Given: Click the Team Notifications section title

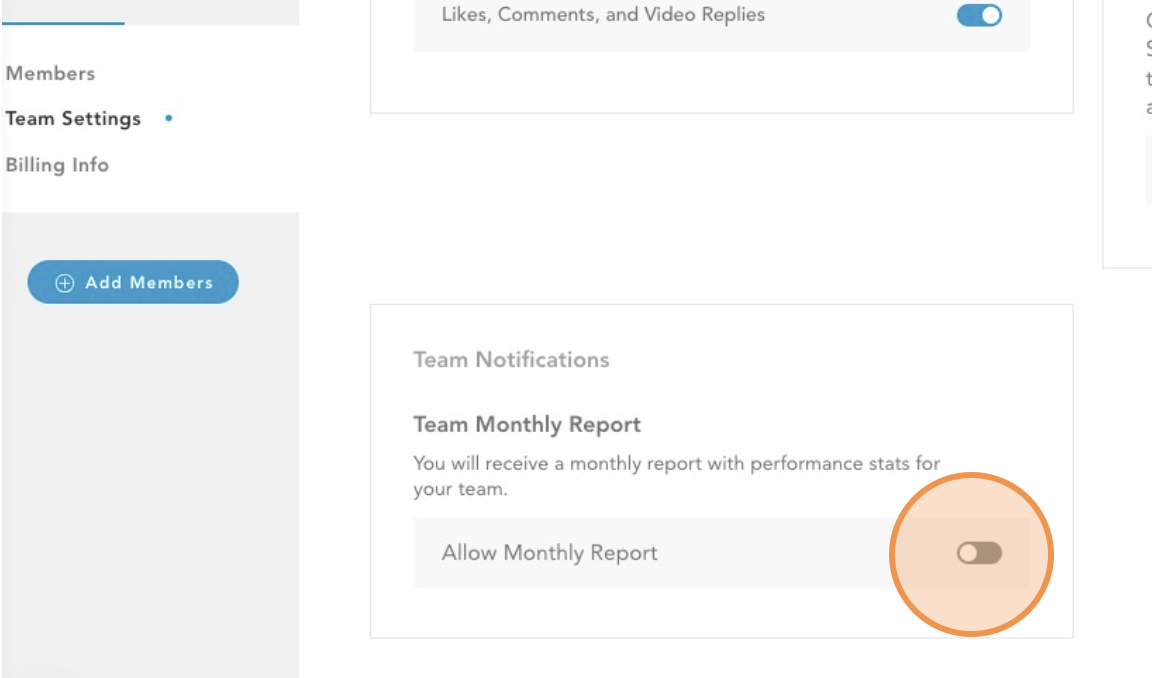Looking at the screenshot, I should click(x=511, y=359).
